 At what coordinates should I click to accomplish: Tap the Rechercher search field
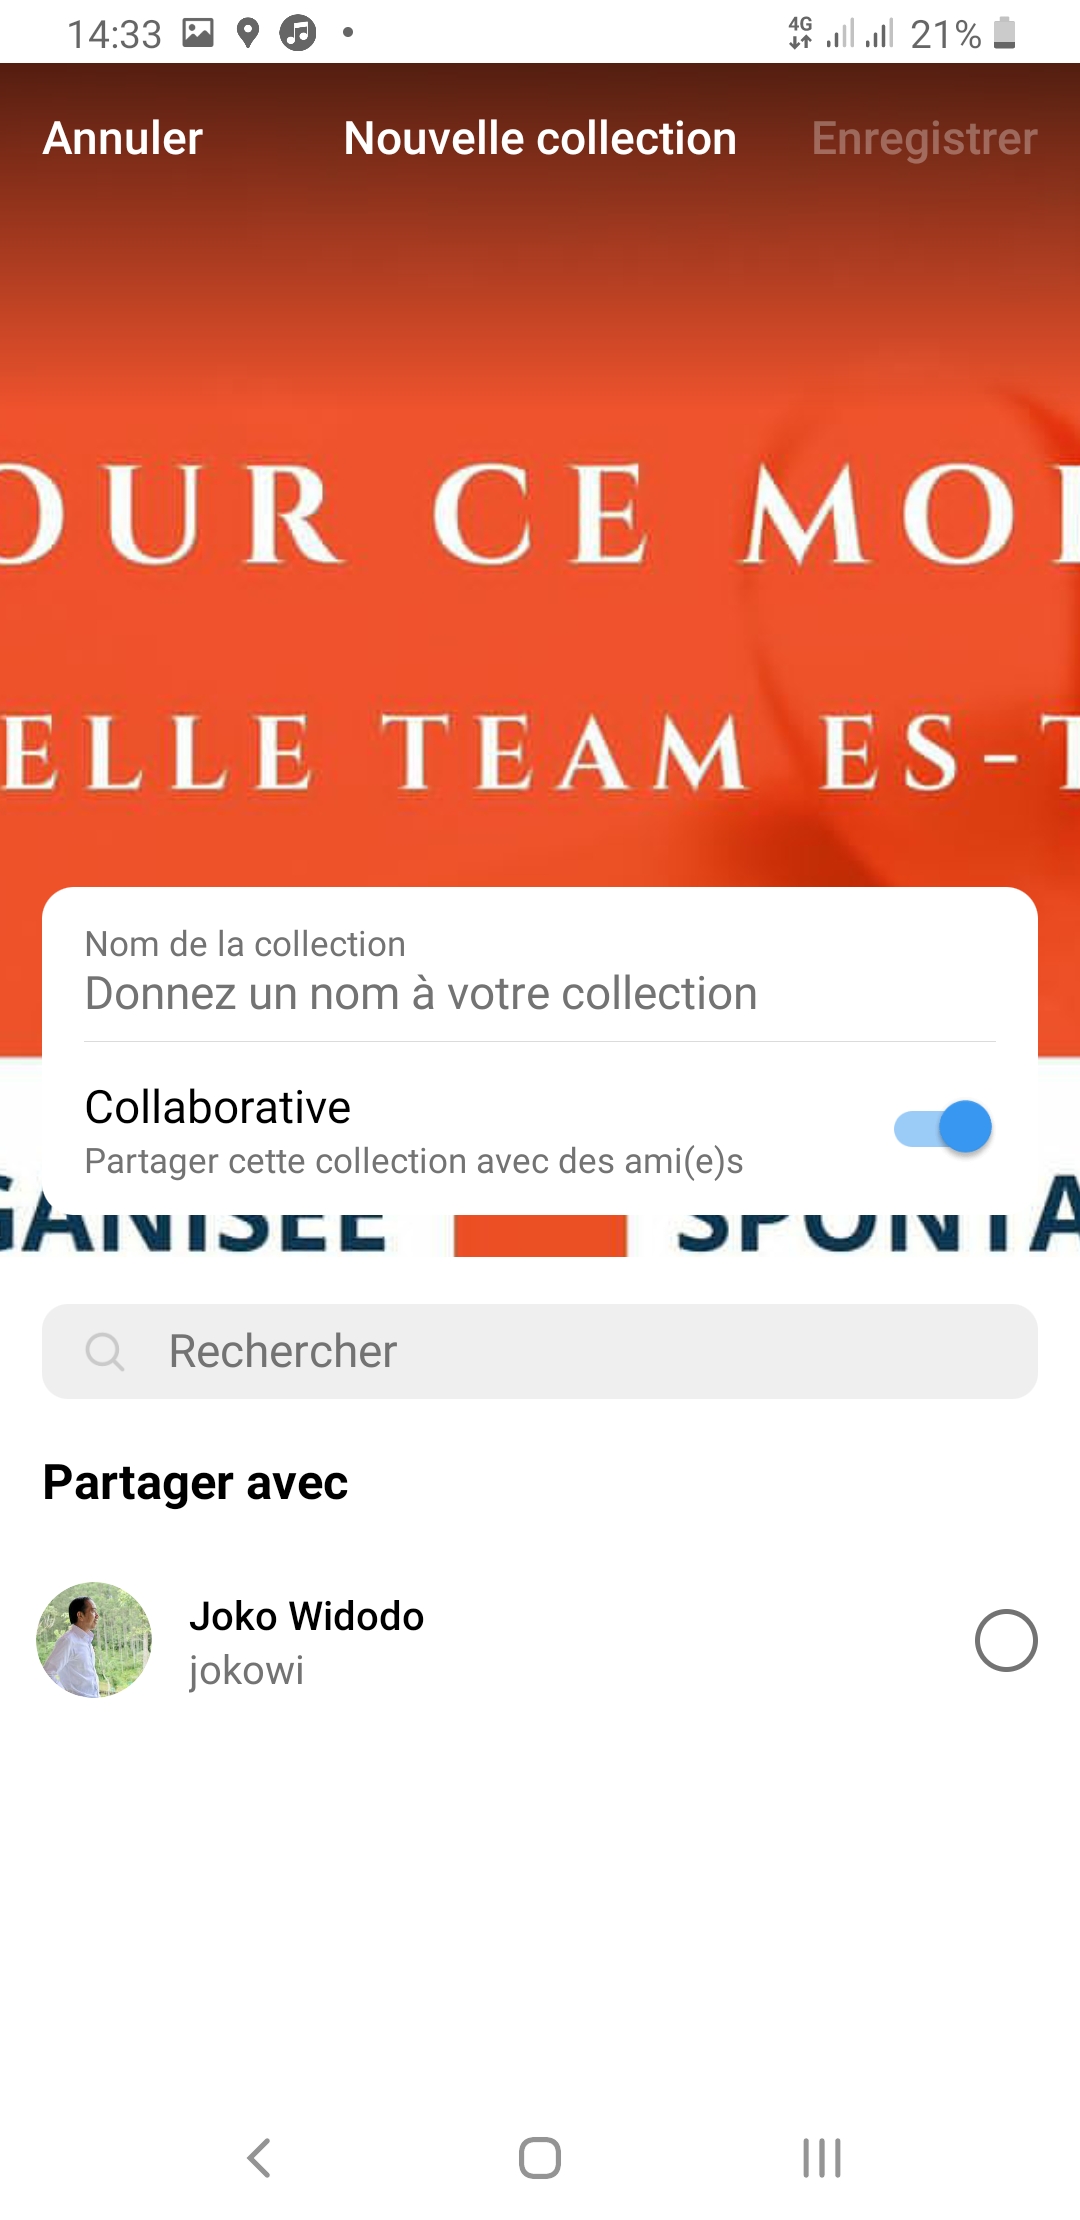pyautogui.click(x=540, y=1351)
